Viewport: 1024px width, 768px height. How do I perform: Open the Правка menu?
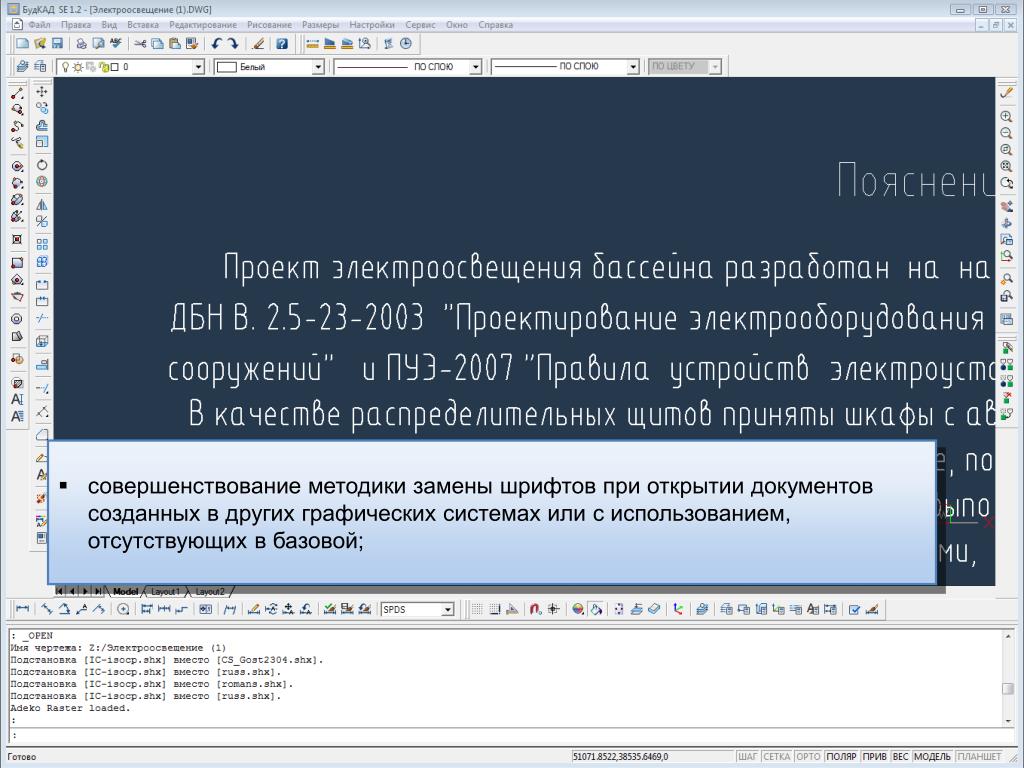point(76,25)
